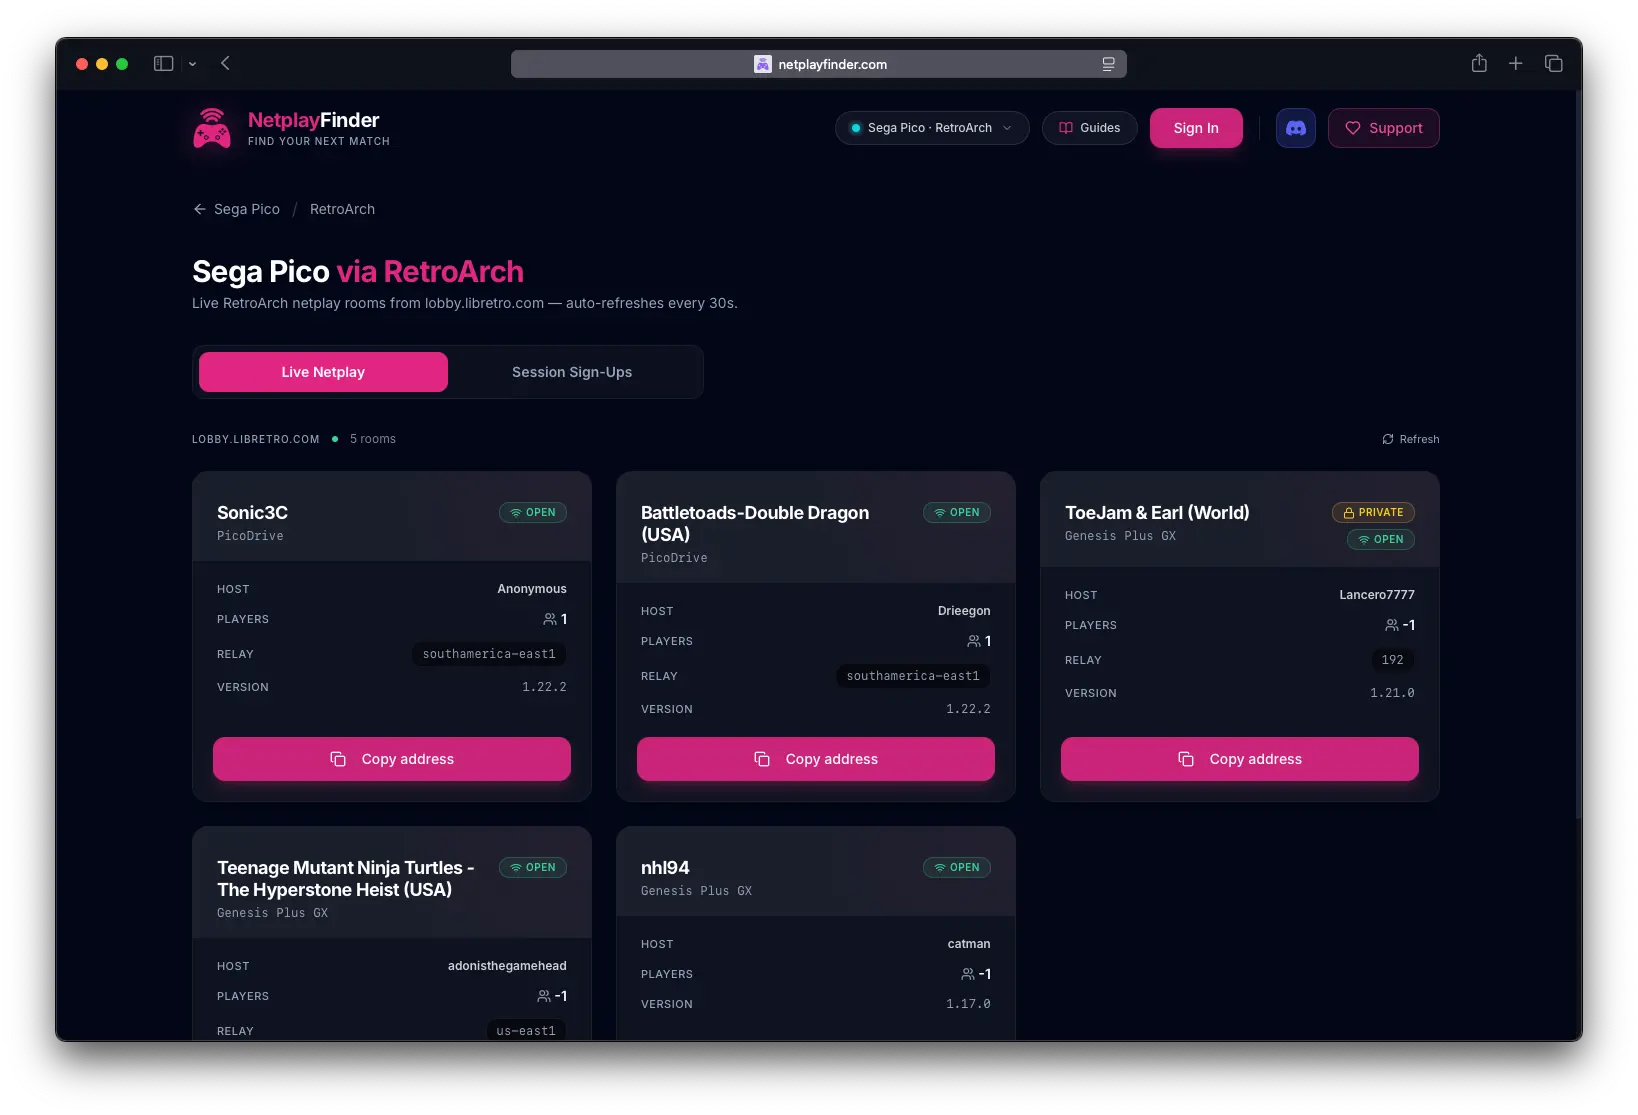Click the OPEN badge on nhl94
This screenshot has height=1115, width=1638.
coord(957,867)
